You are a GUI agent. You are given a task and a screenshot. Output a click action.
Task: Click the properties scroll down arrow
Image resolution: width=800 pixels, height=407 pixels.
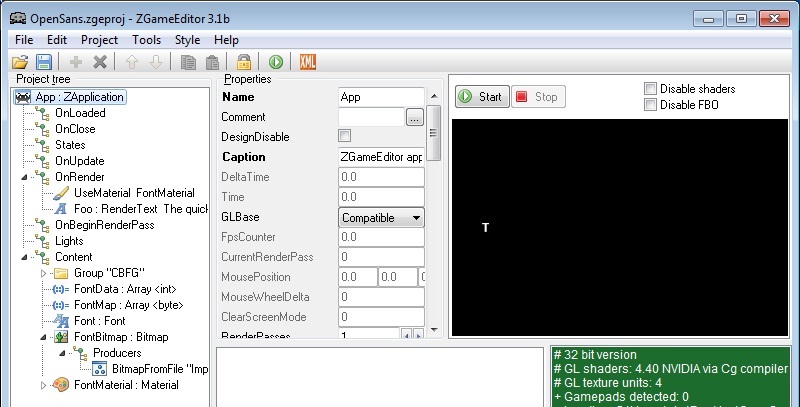[x=434, y=330]
